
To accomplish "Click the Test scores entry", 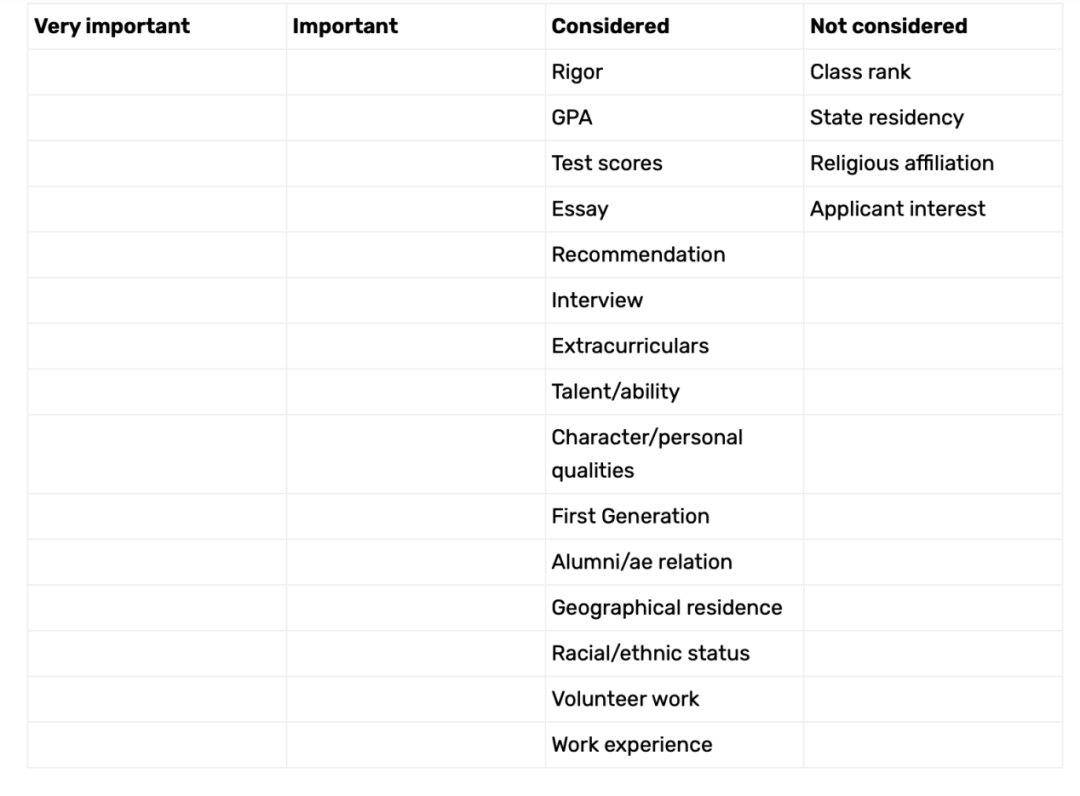I will (606, 163).
